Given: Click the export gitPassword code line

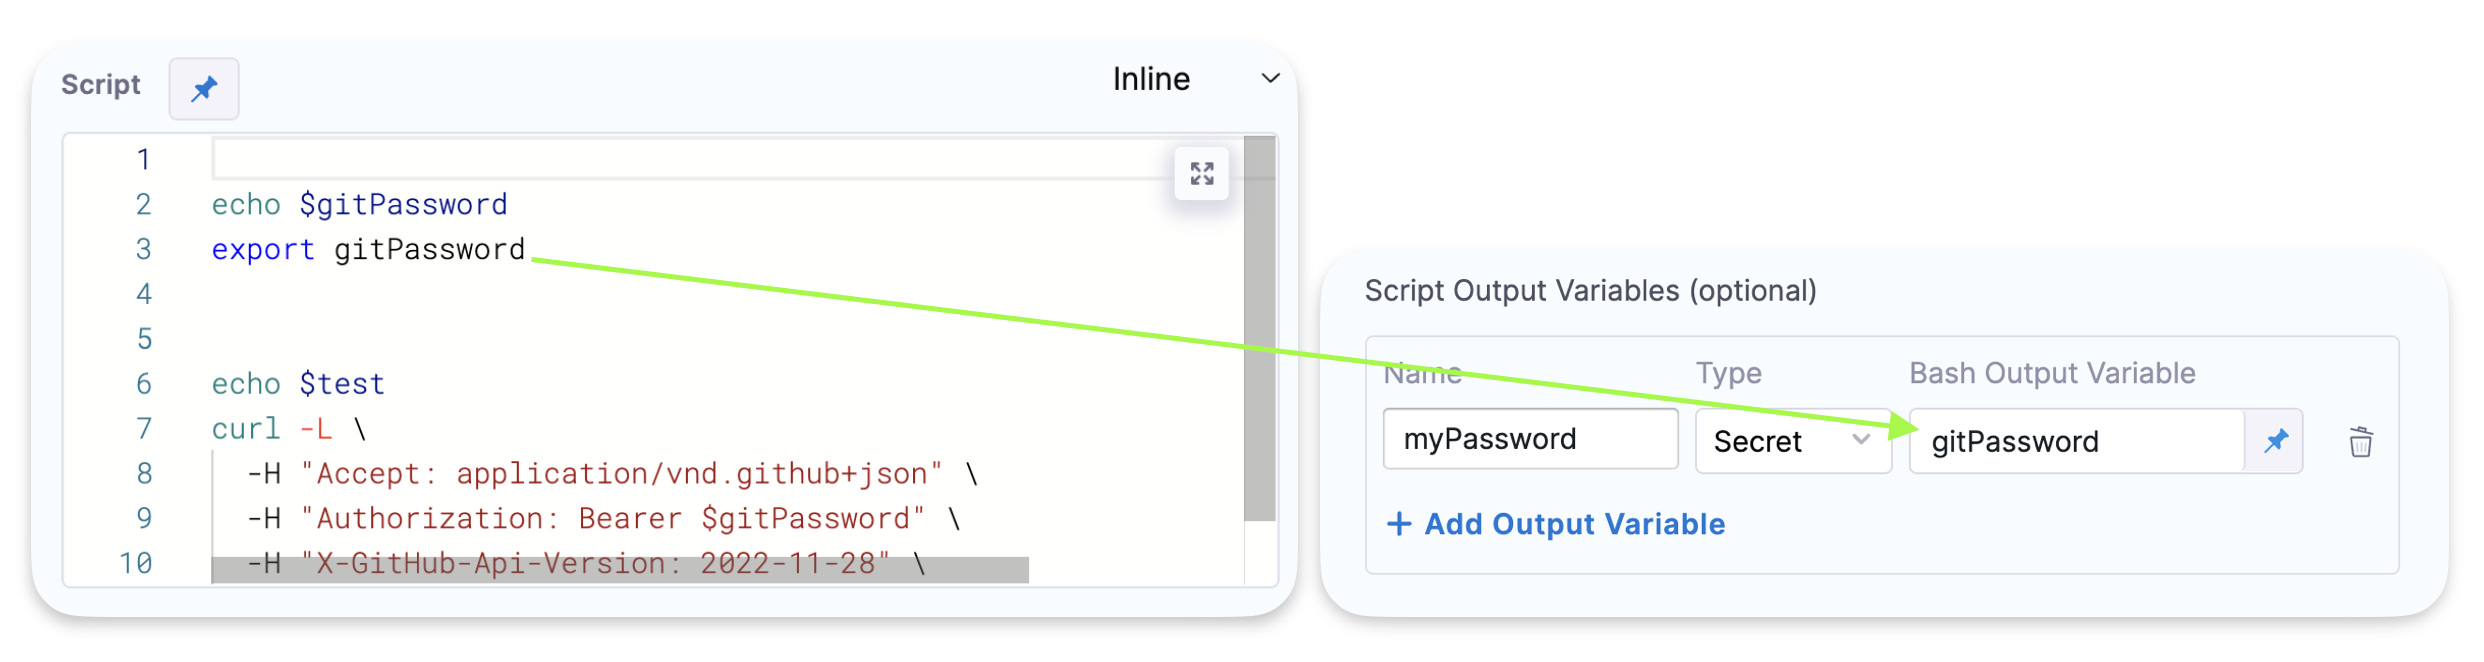Looking at the screenshot, I should coord(368,250).
